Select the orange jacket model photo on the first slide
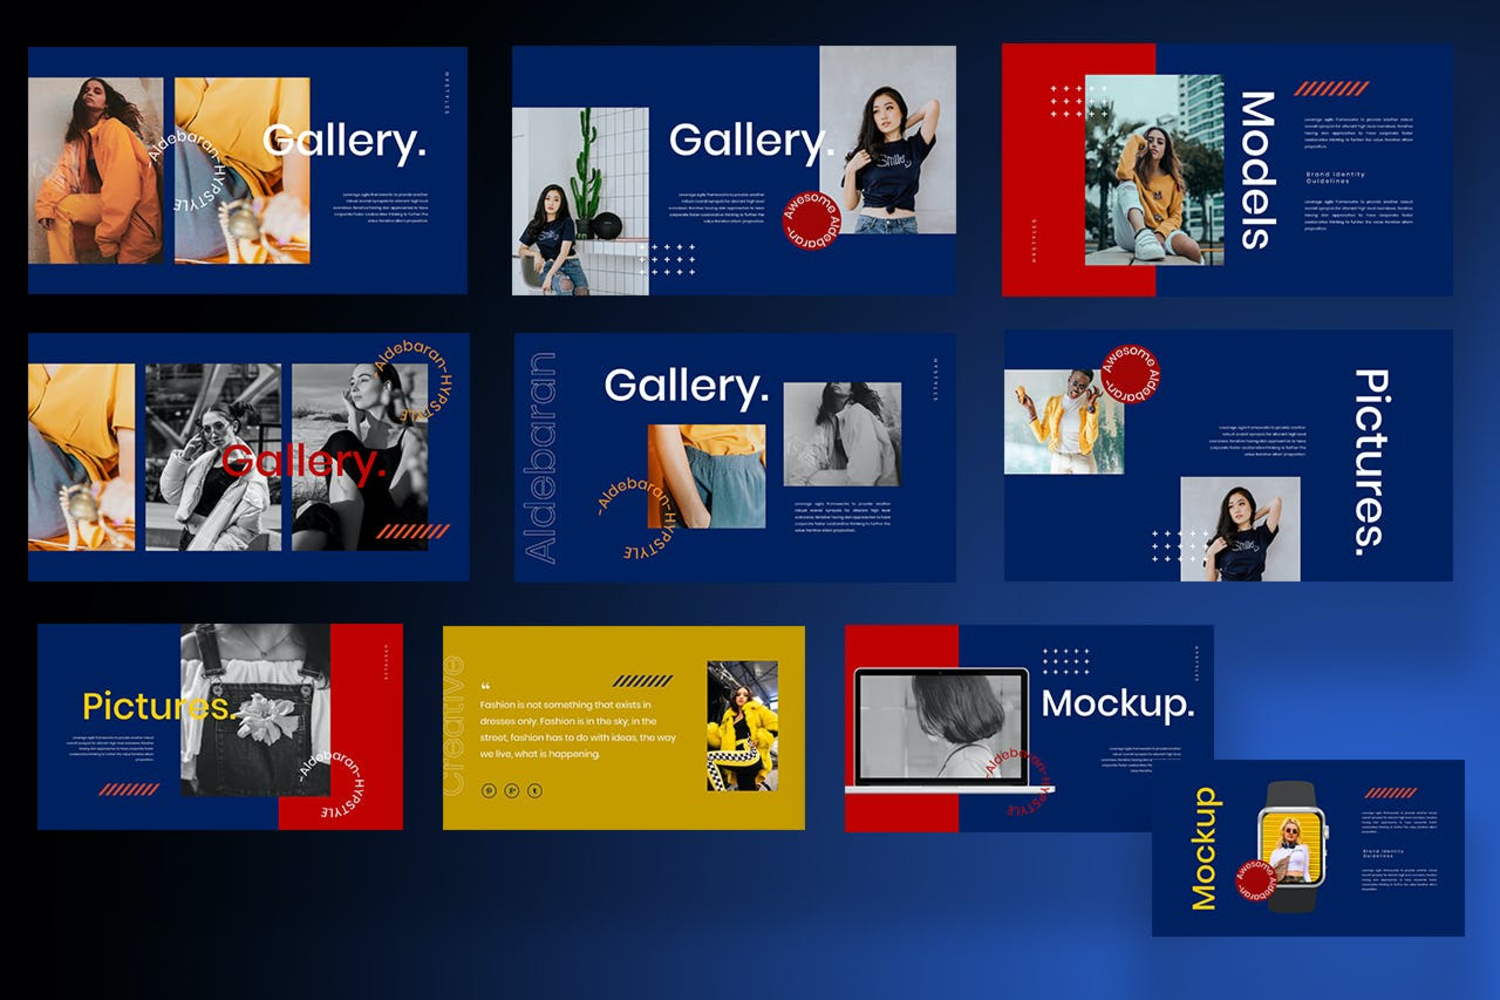The width and height of the screenshot is (1500, 1000). click(x=96, y=171)
